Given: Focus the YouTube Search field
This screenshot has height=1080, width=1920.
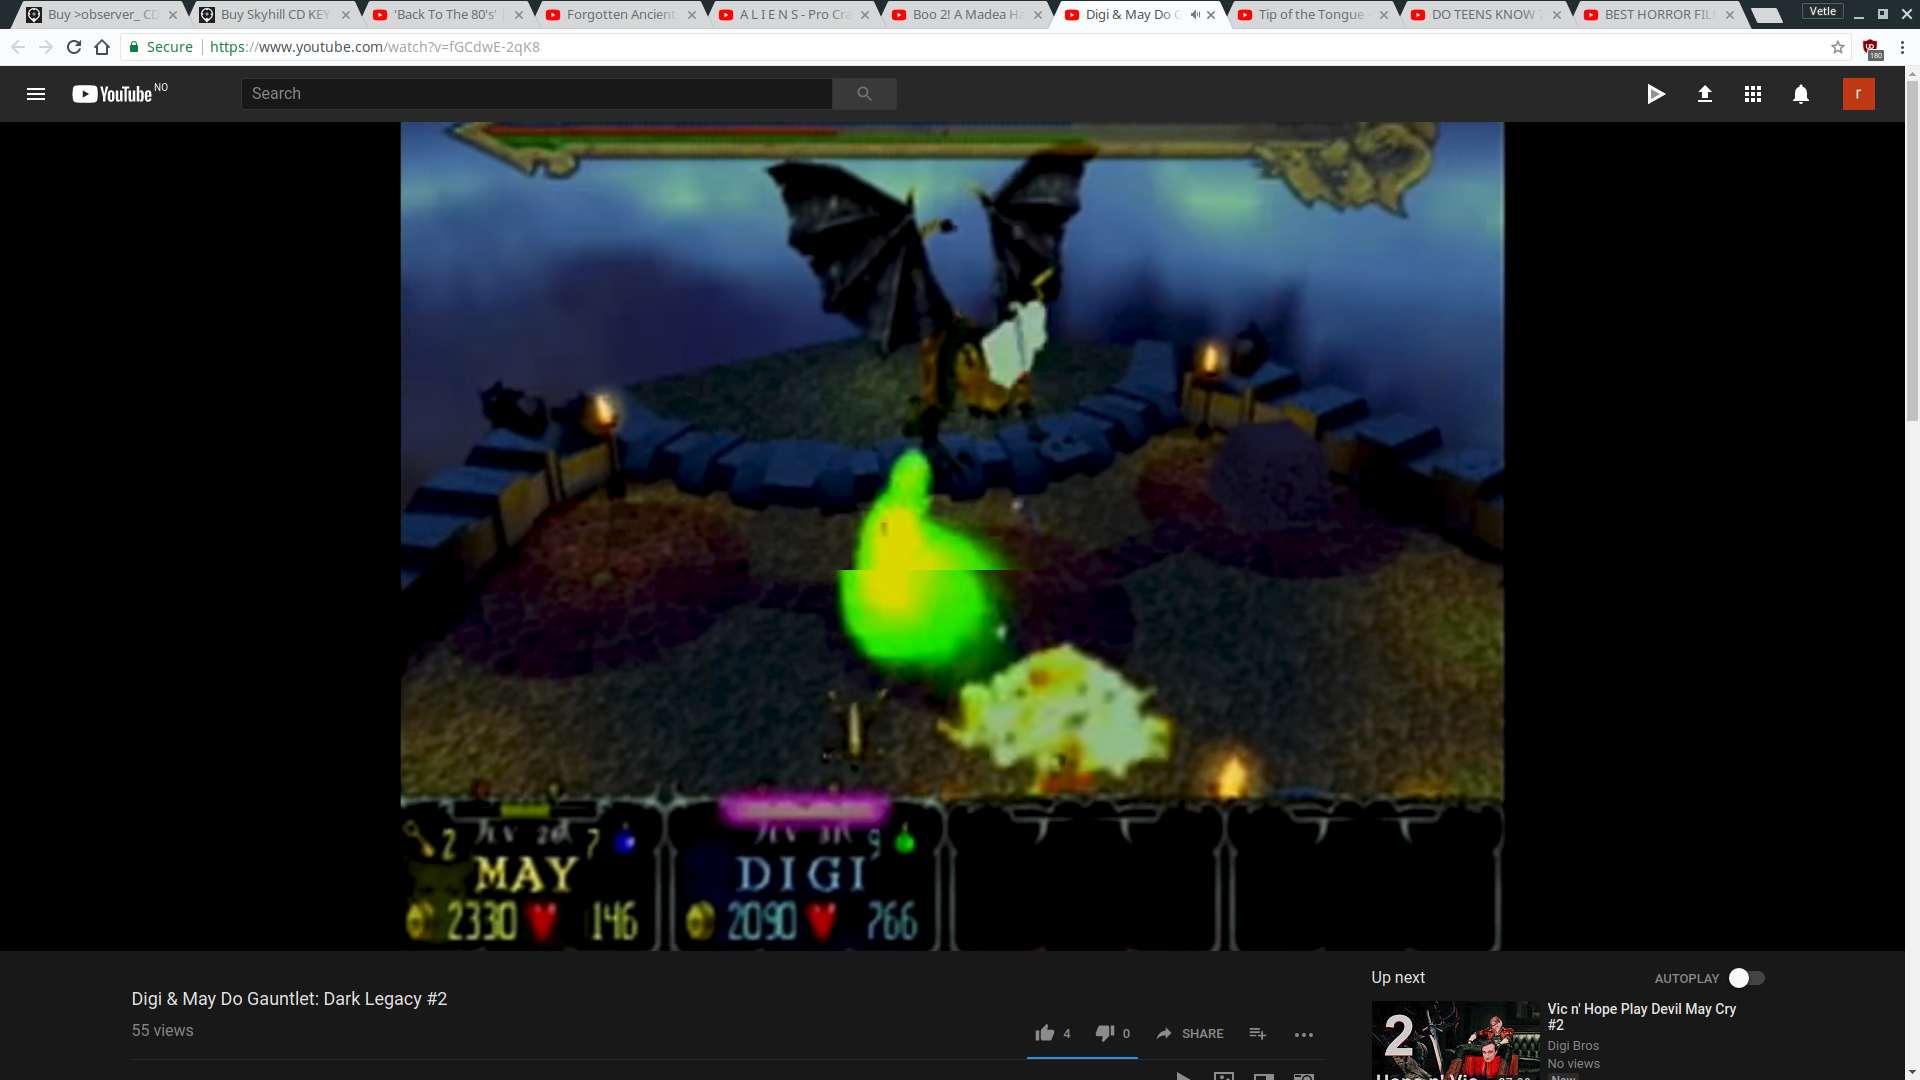Looking at the screenshot, I should (x=536, y=94).
